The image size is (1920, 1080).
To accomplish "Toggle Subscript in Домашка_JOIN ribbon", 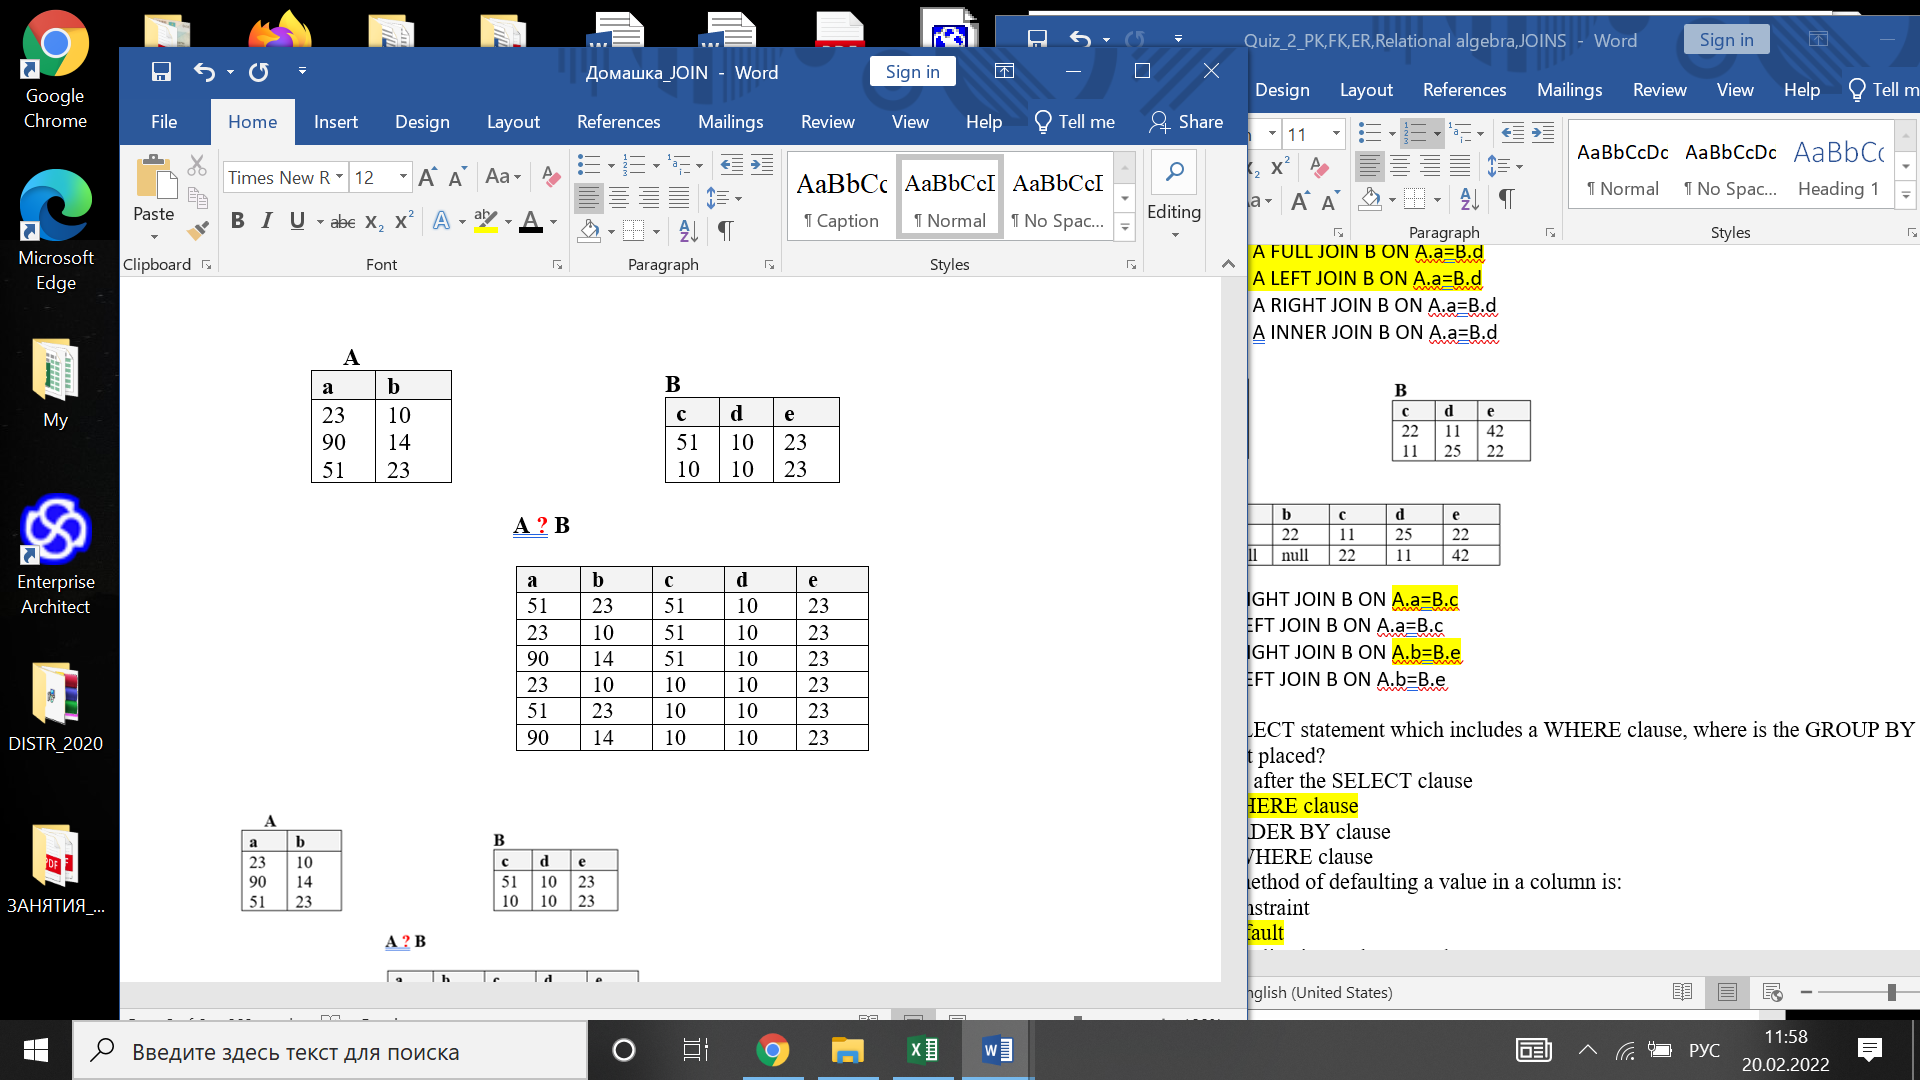I will 374,222.
